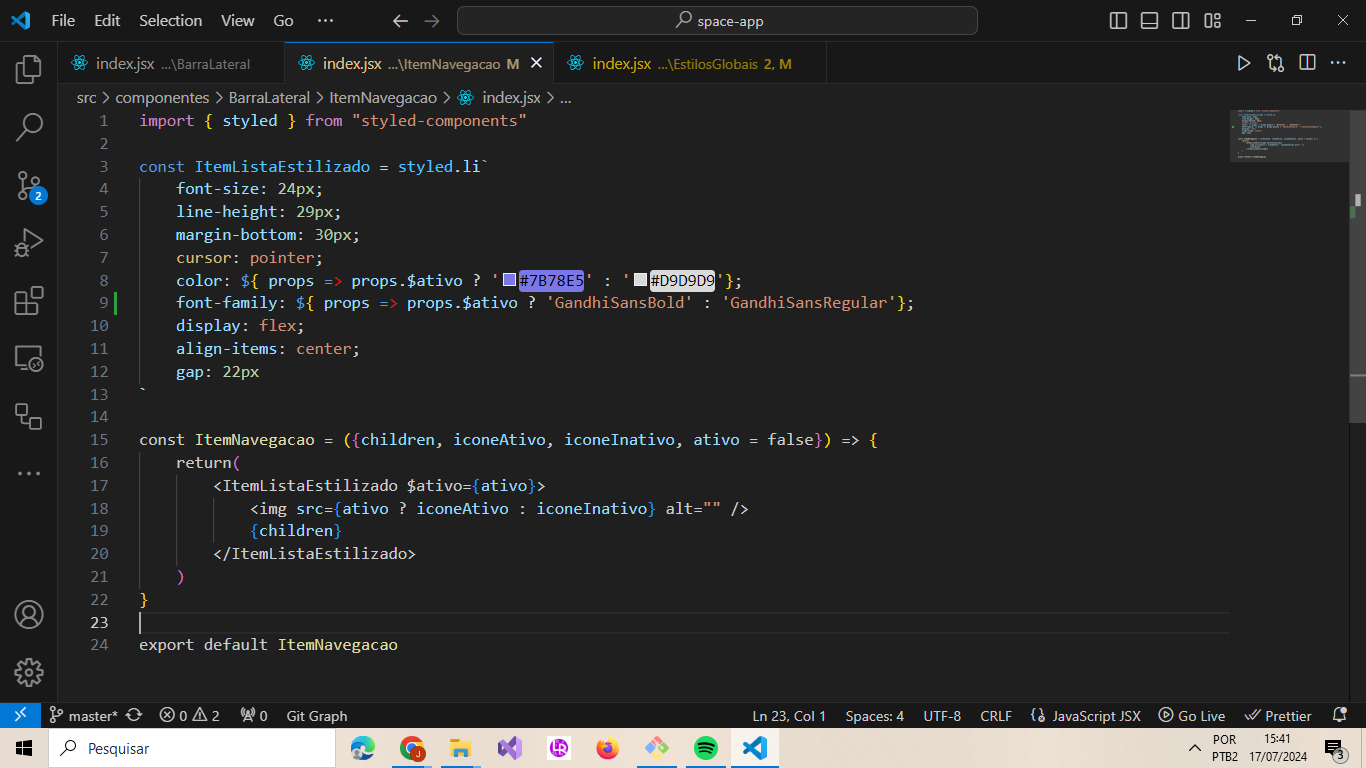Customize layout icon in title bar
1366x768 pixels.
[x=1213, y=20]
